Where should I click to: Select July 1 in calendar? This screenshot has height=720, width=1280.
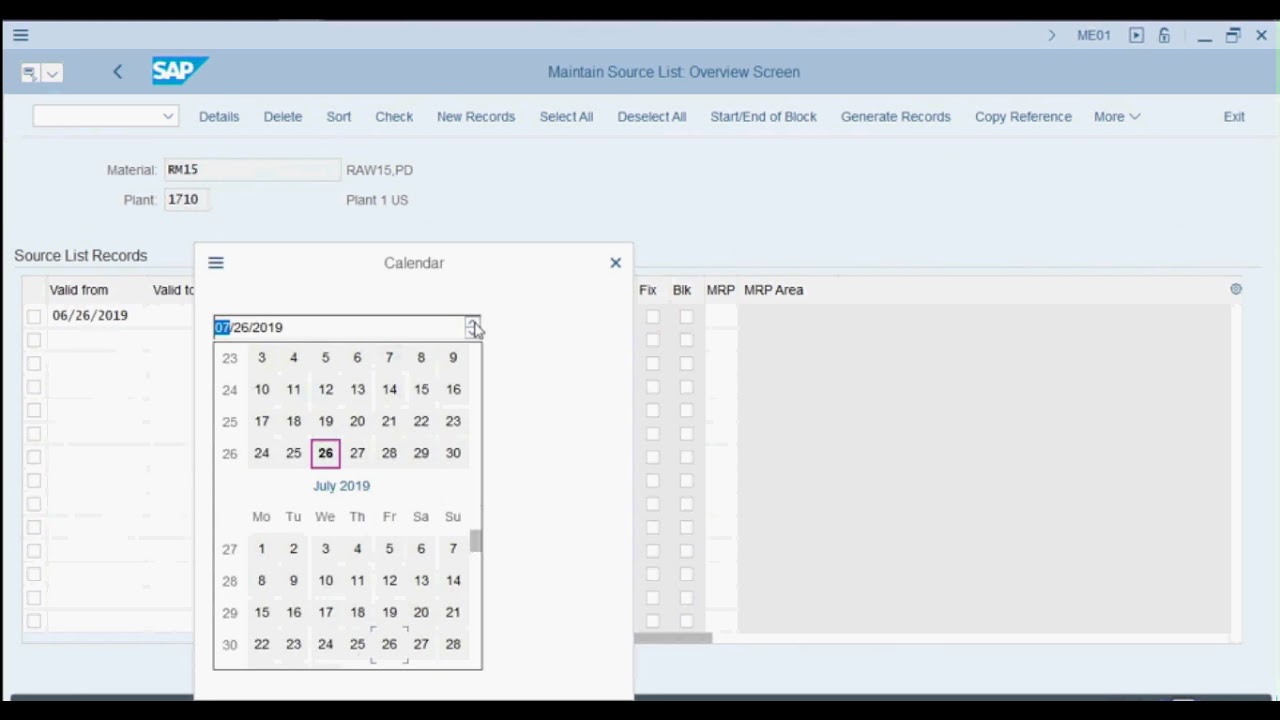(x=261, y=548)
